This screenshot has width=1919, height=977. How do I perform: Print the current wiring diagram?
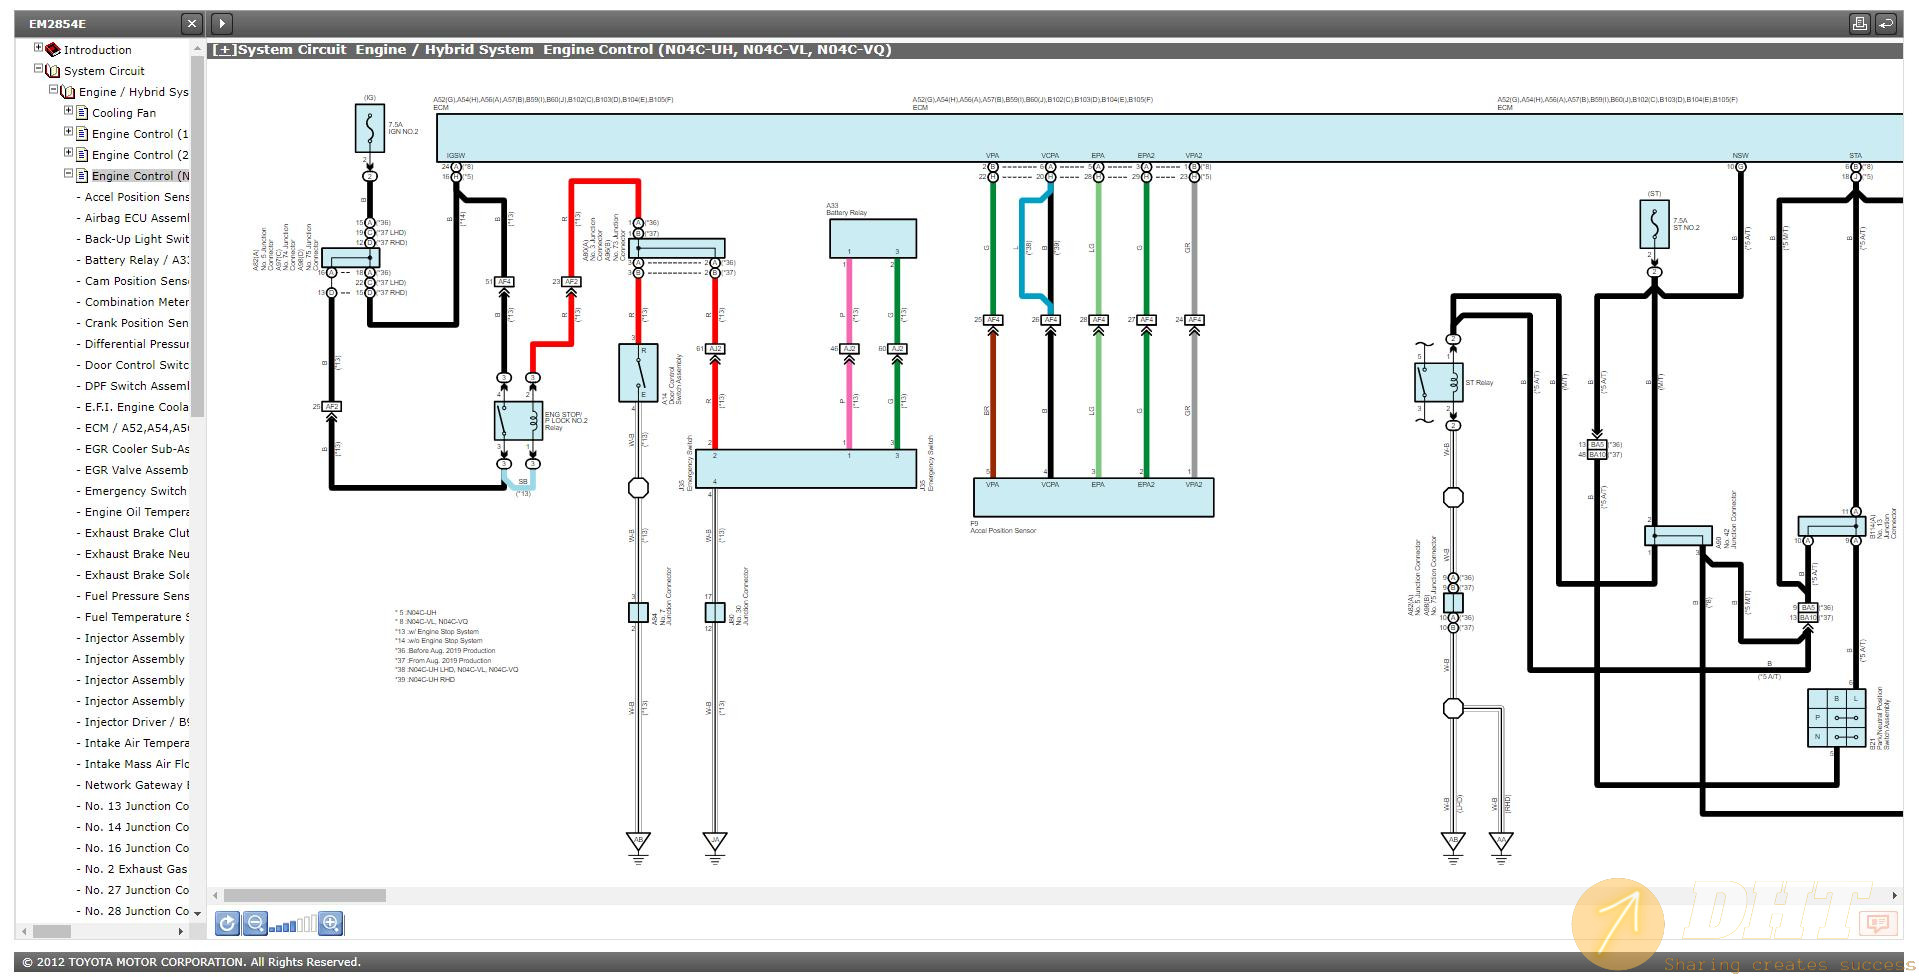(1859, 23)
